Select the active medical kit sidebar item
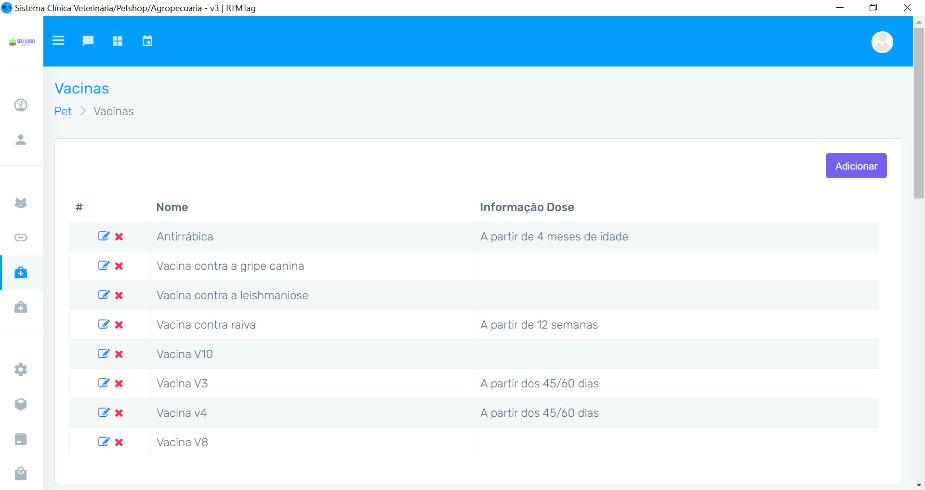 click(x=21, y=272)
